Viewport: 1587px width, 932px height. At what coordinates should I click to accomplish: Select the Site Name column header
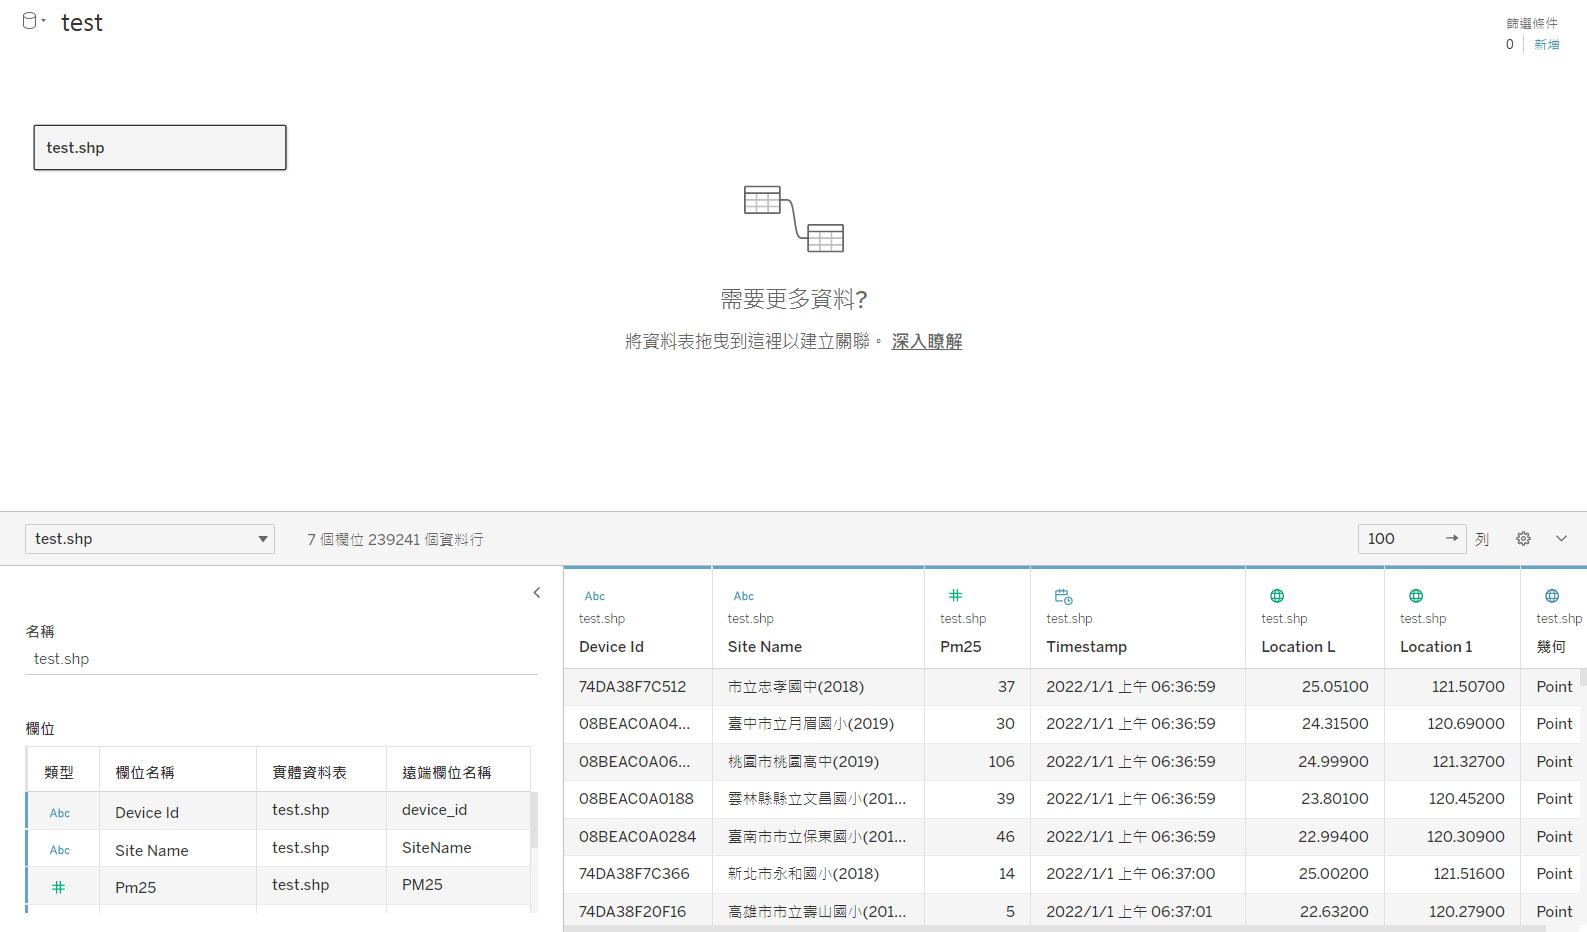pos(765,647)
